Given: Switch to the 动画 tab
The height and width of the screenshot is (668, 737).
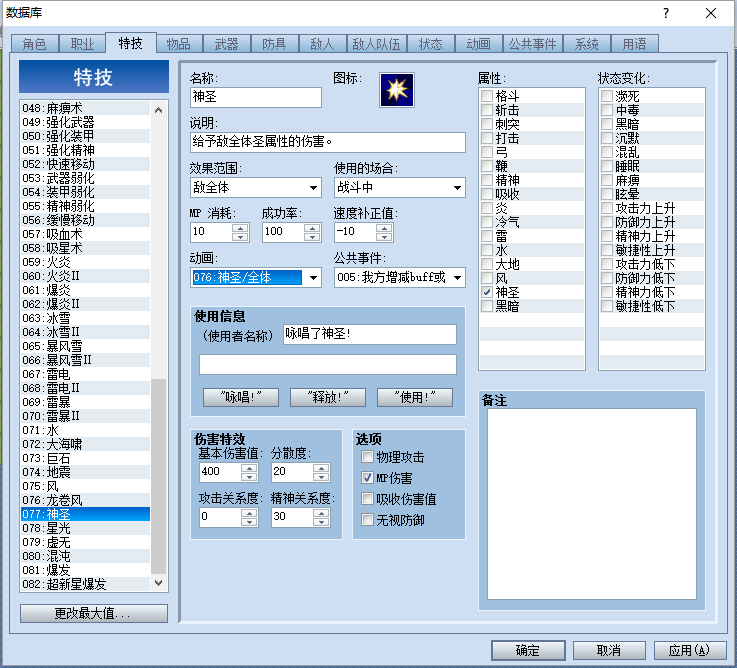Looking at the screenshot, I should [478, 44].
